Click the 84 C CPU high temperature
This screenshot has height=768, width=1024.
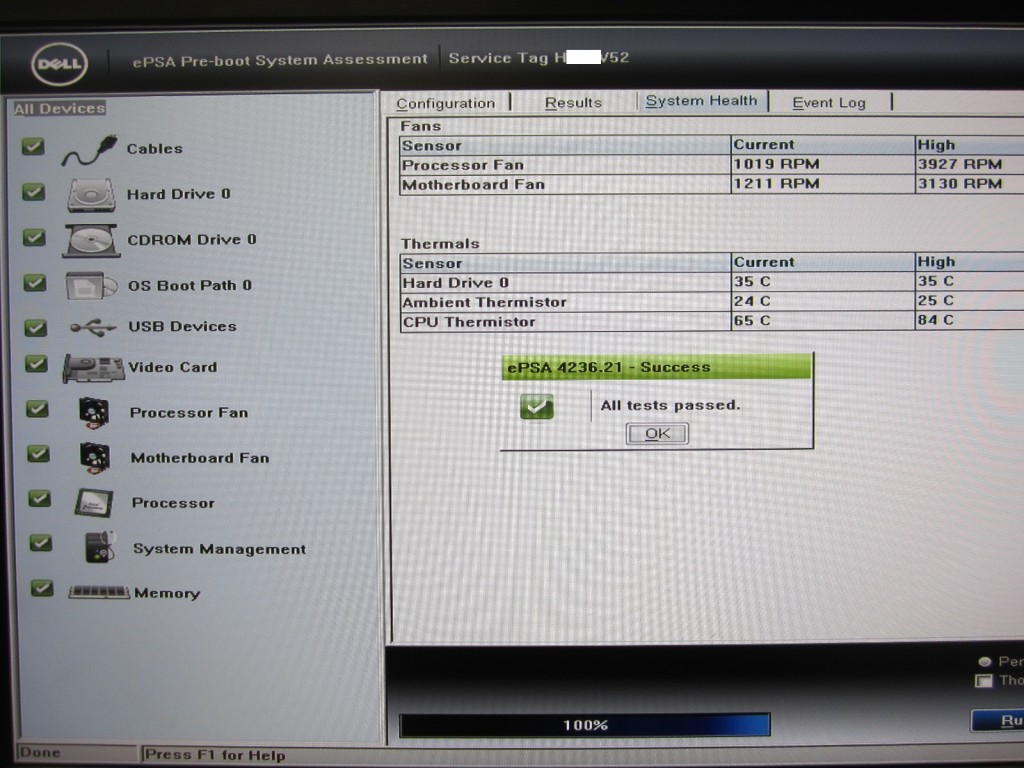(x=936, y=320)
